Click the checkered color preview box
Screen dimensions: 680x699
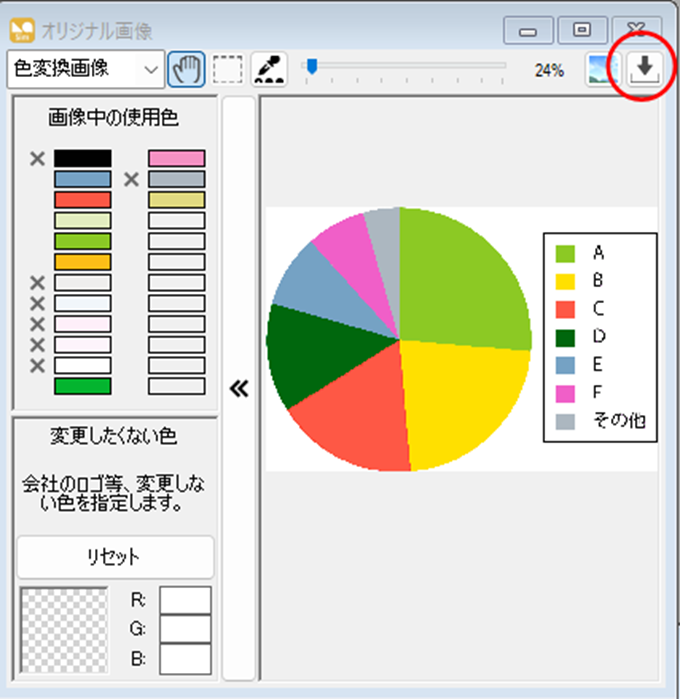(x=64, y=630)
